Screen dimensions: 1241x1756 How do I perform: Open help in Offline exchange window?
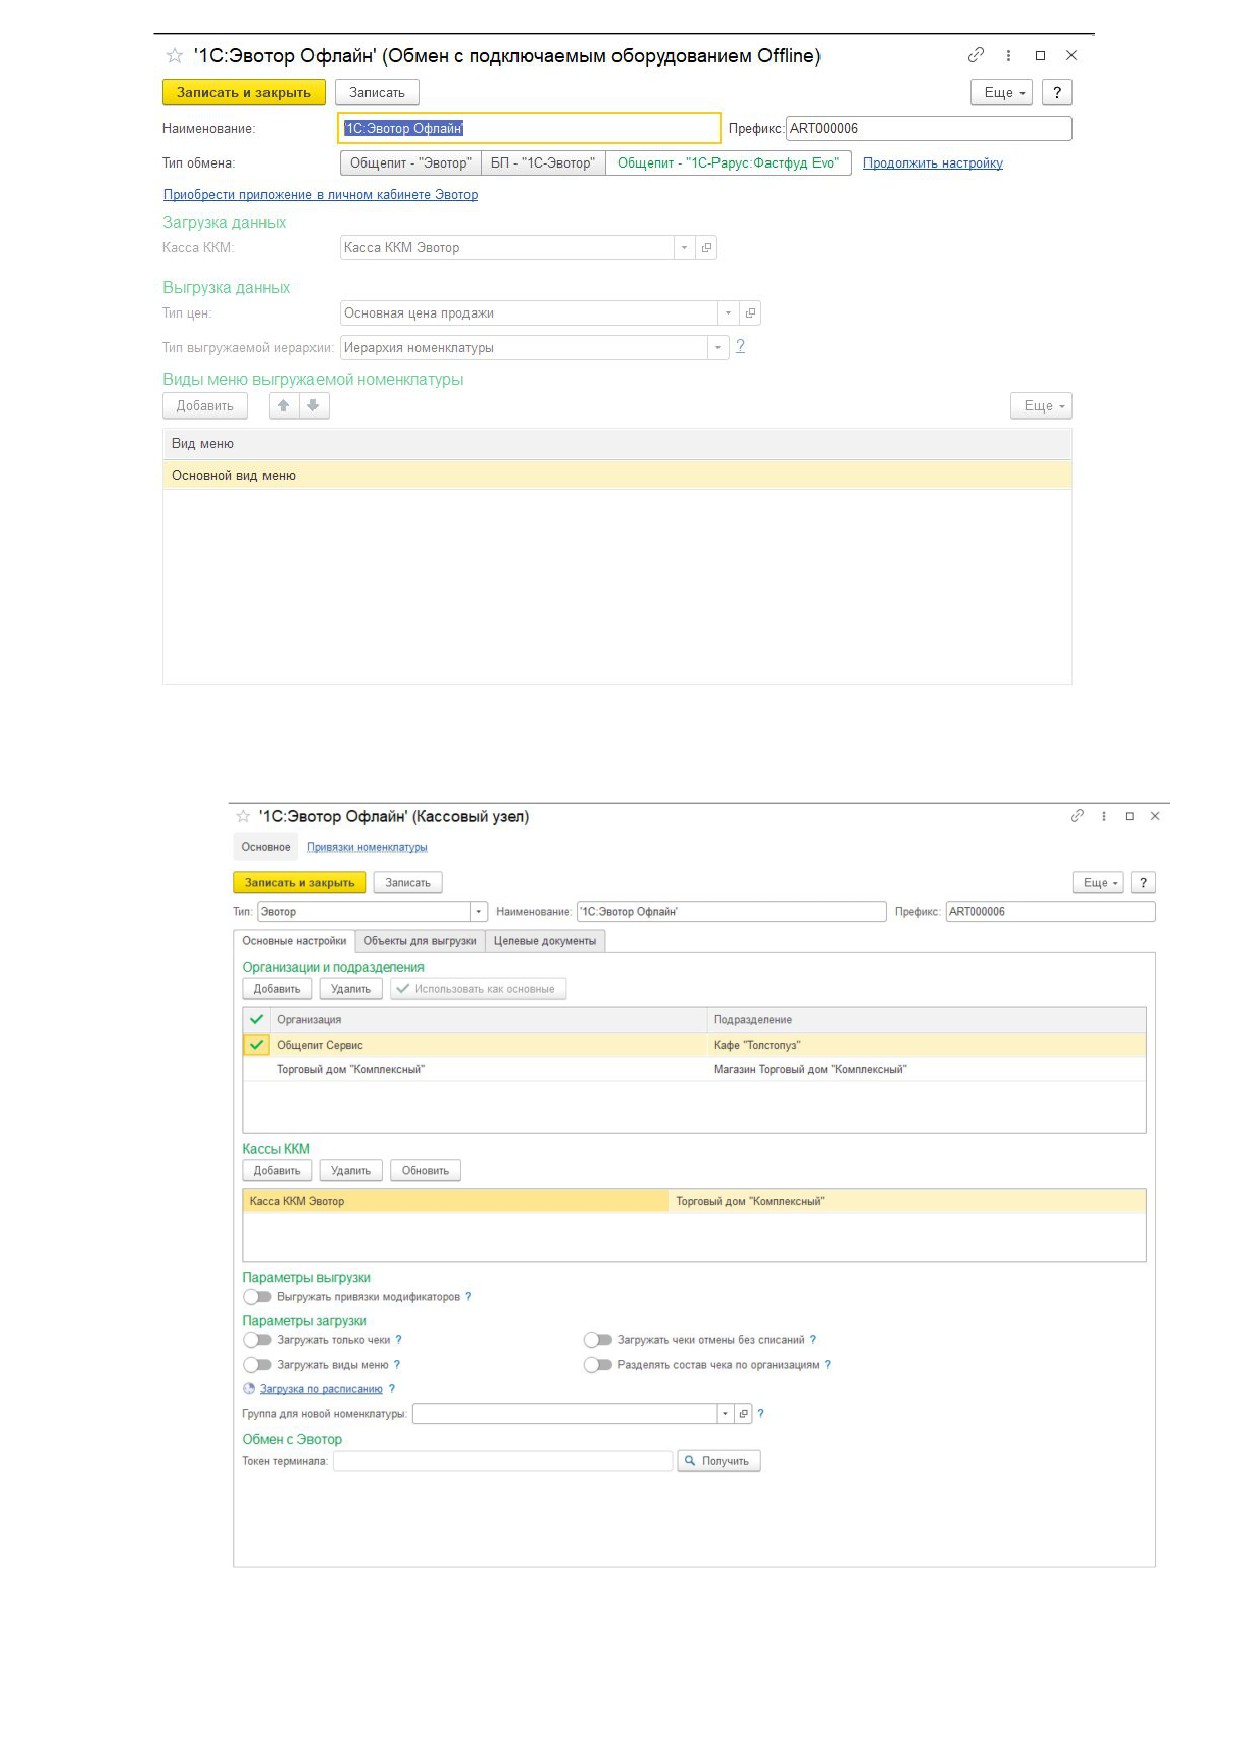click(x=1057, y=92)
